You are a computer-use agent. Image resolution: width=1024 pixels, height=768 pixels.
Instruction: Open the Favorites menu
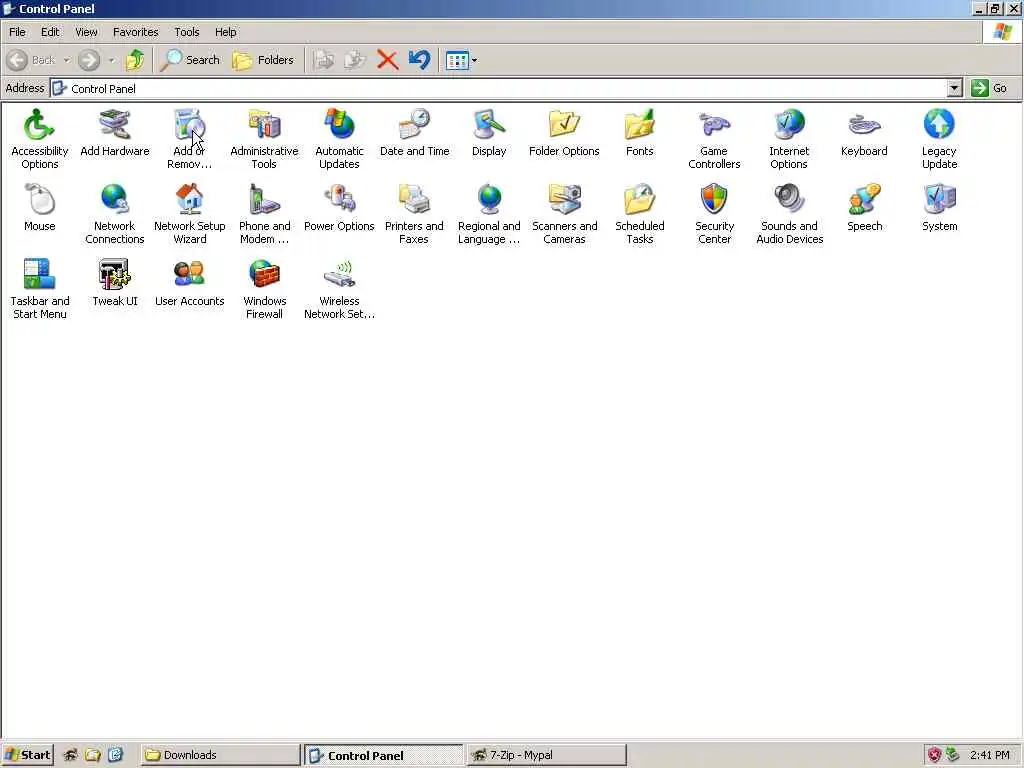click(135, 32)
